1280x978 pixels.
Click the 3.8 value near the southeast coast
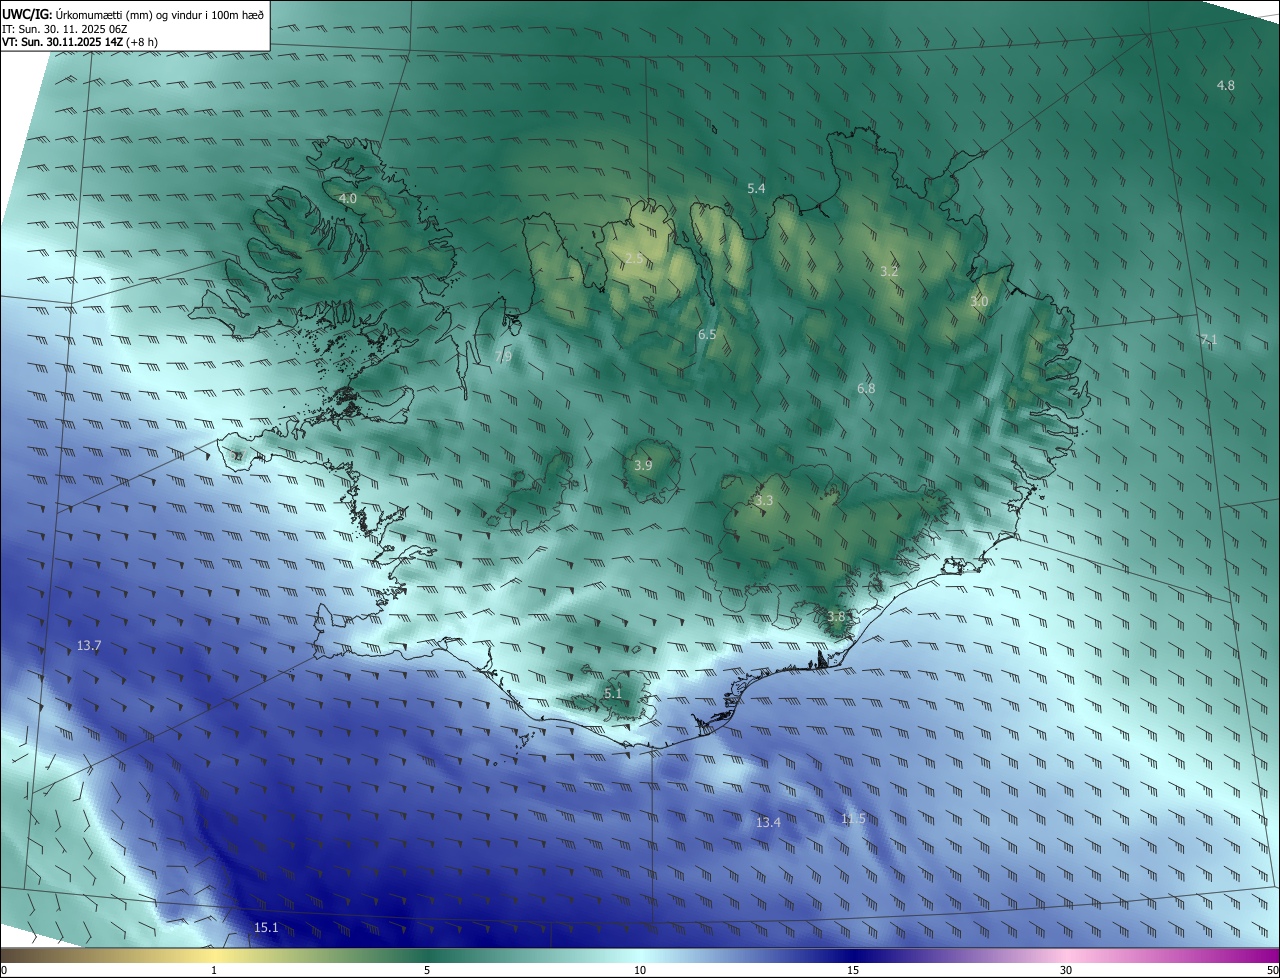[837, 617]
